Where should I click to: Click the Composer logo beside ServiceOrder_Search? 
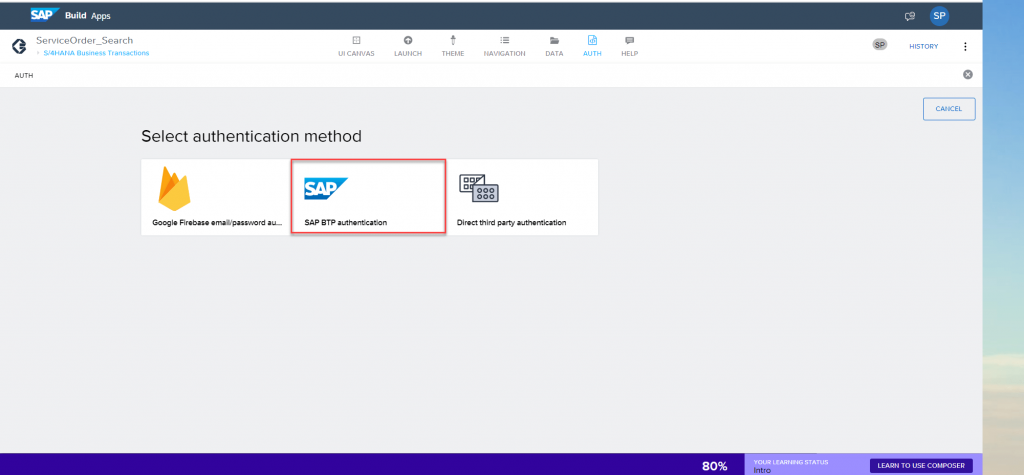(20, 46)
